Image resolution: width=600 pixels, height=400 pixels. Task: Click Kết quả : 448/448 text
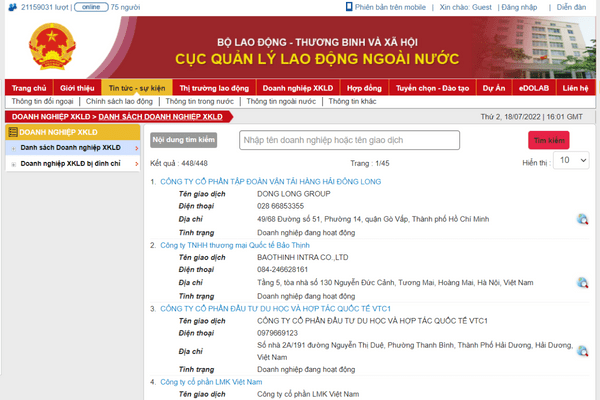(x=179, y=163)
